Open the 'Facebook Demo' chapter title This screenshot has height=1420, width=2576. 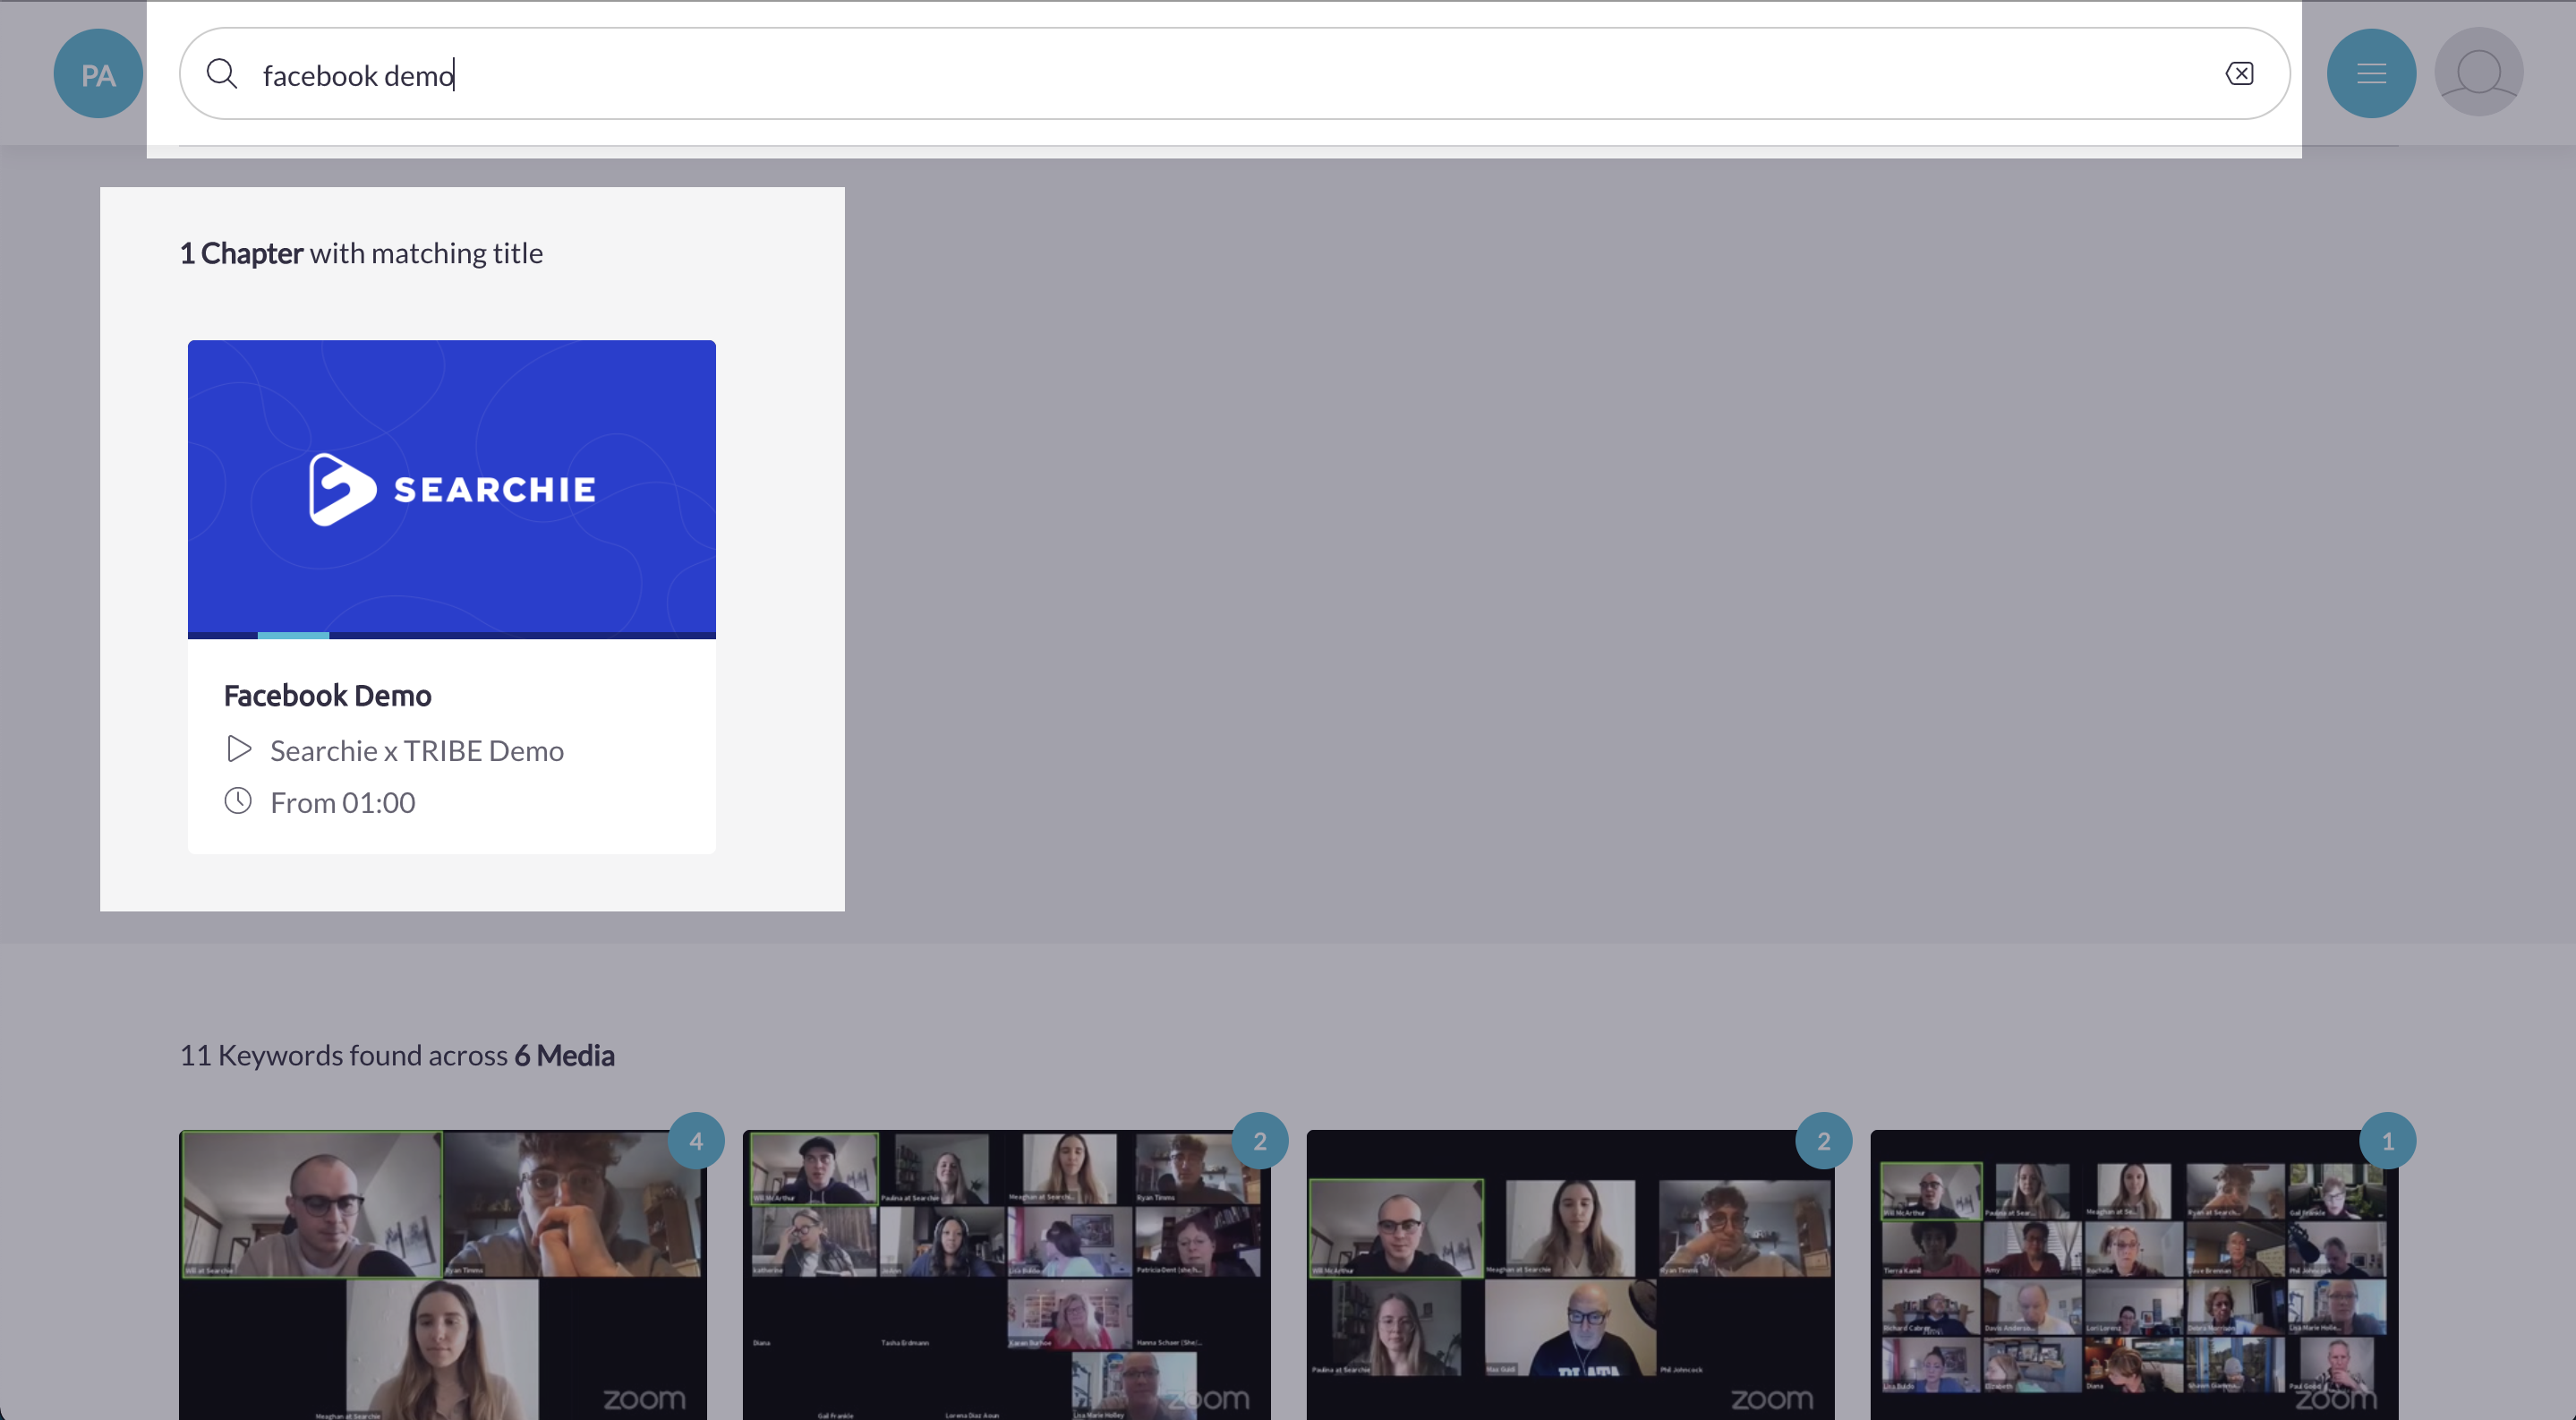328,696
